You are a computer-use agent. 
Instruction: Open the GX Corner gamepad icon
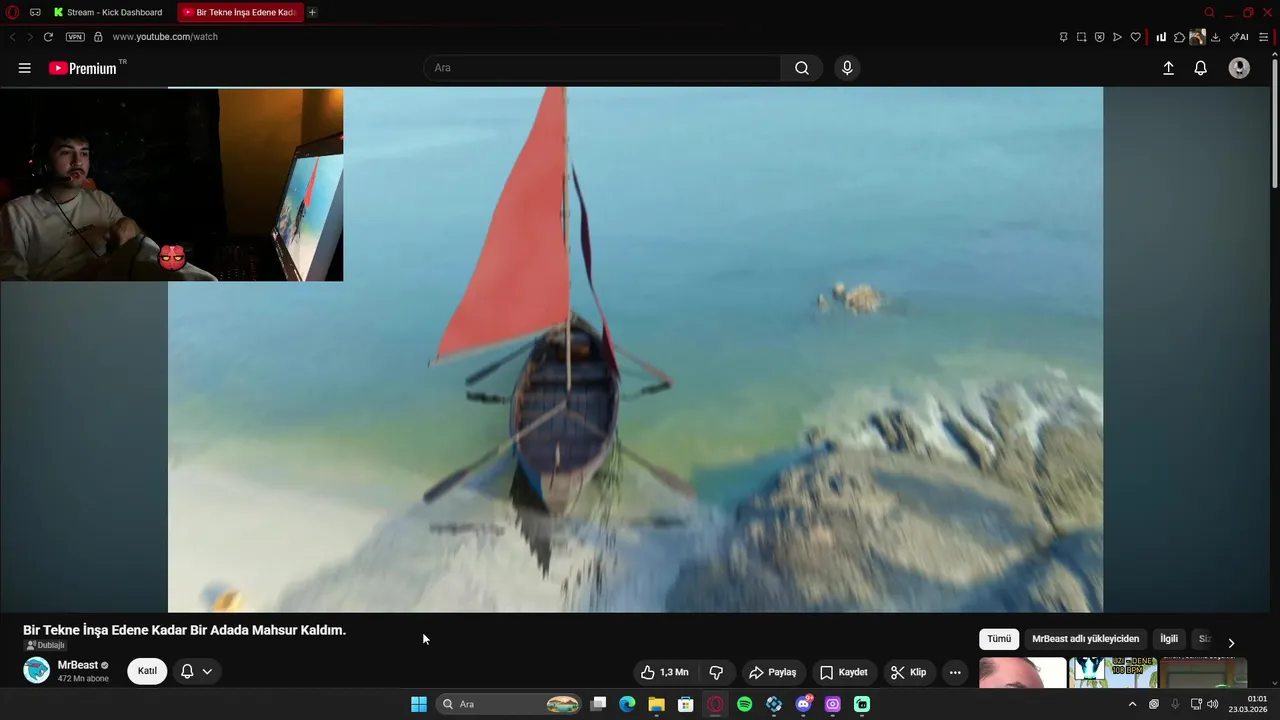coord(35,12)
